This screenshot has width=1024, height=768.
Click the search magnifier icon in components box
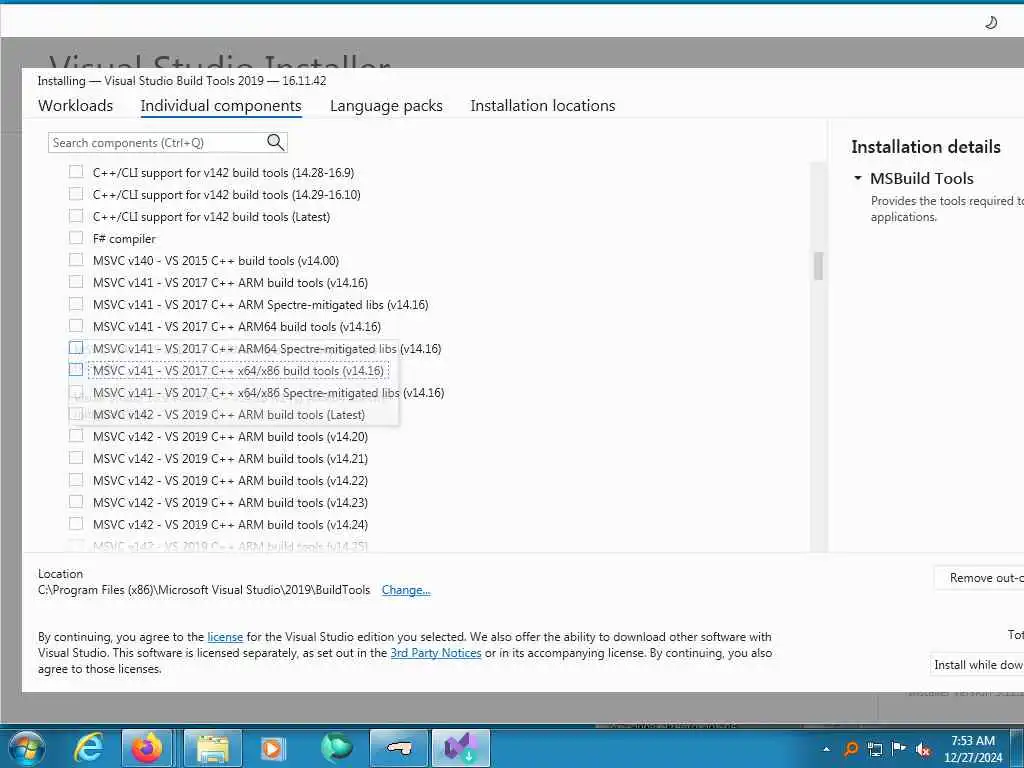276,142
